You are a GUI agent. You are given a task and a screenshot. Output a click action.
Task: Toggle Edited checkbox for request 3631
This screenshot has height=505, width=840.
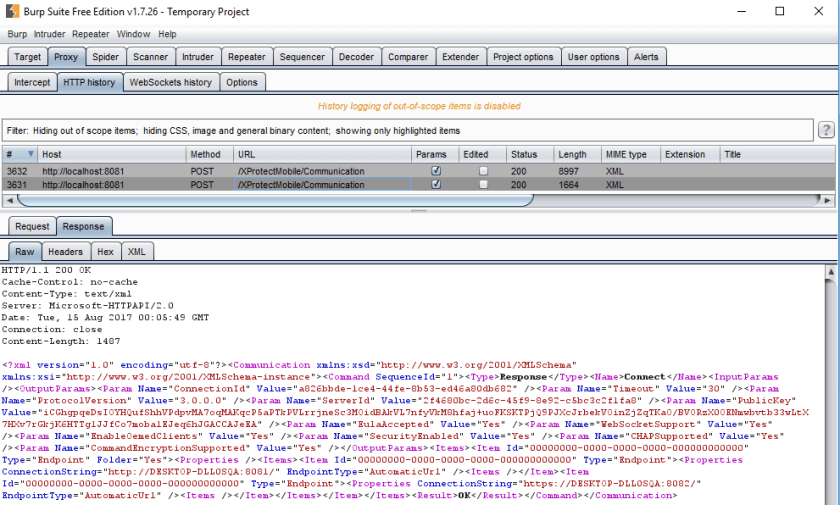click(x=484, y=185)
